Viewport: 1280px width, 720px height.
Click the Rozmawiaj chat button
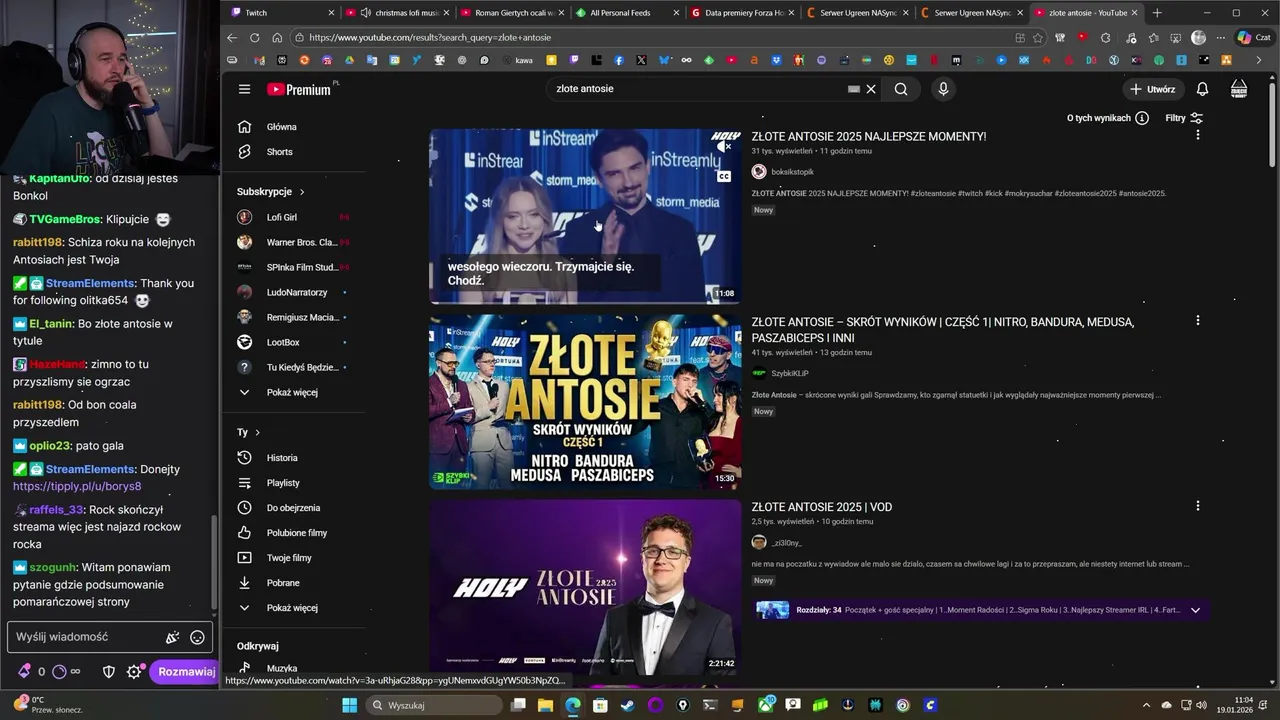pyautogui.click(x=186, y=672)
